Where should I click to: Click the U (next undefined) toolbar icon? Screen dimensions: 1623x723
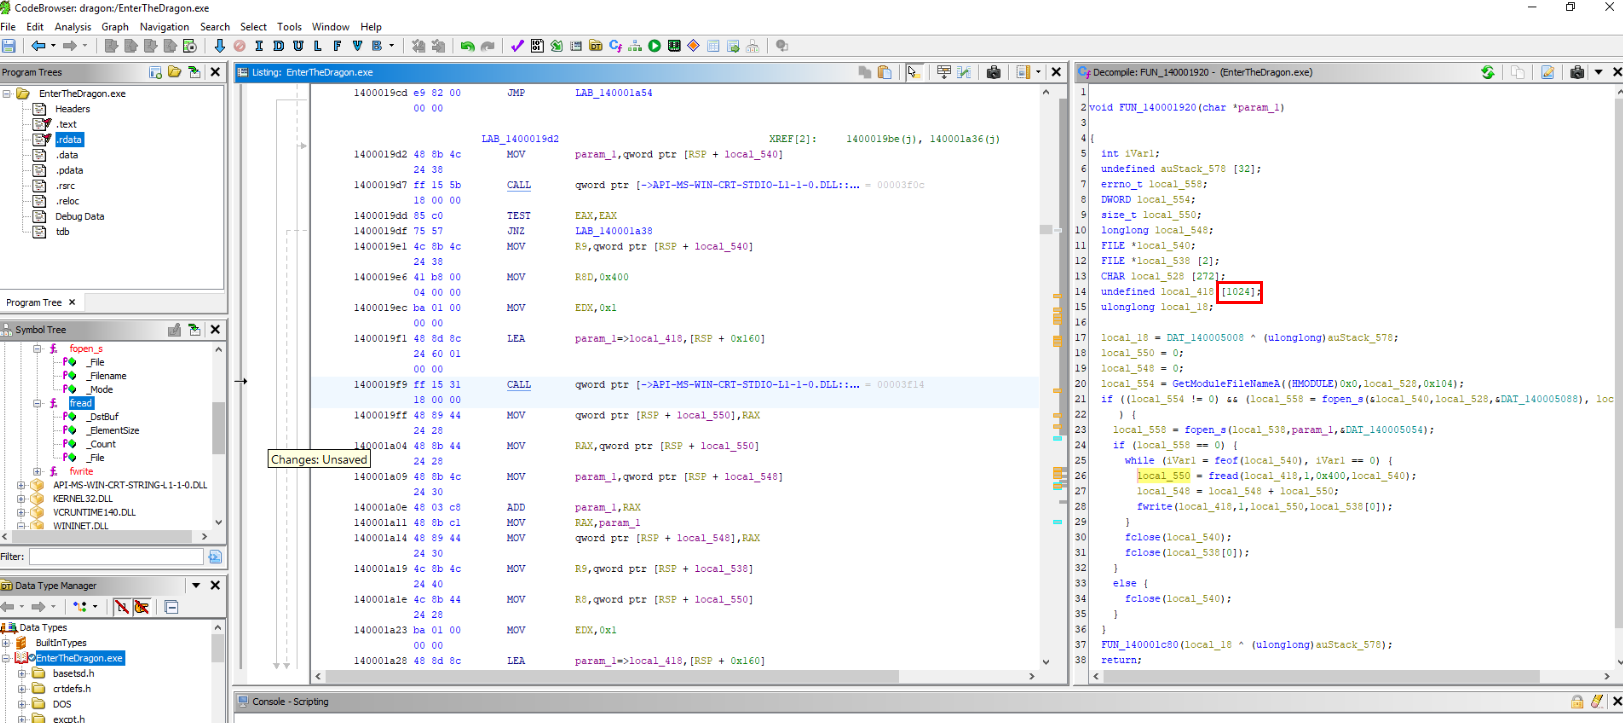click(298, 46)
